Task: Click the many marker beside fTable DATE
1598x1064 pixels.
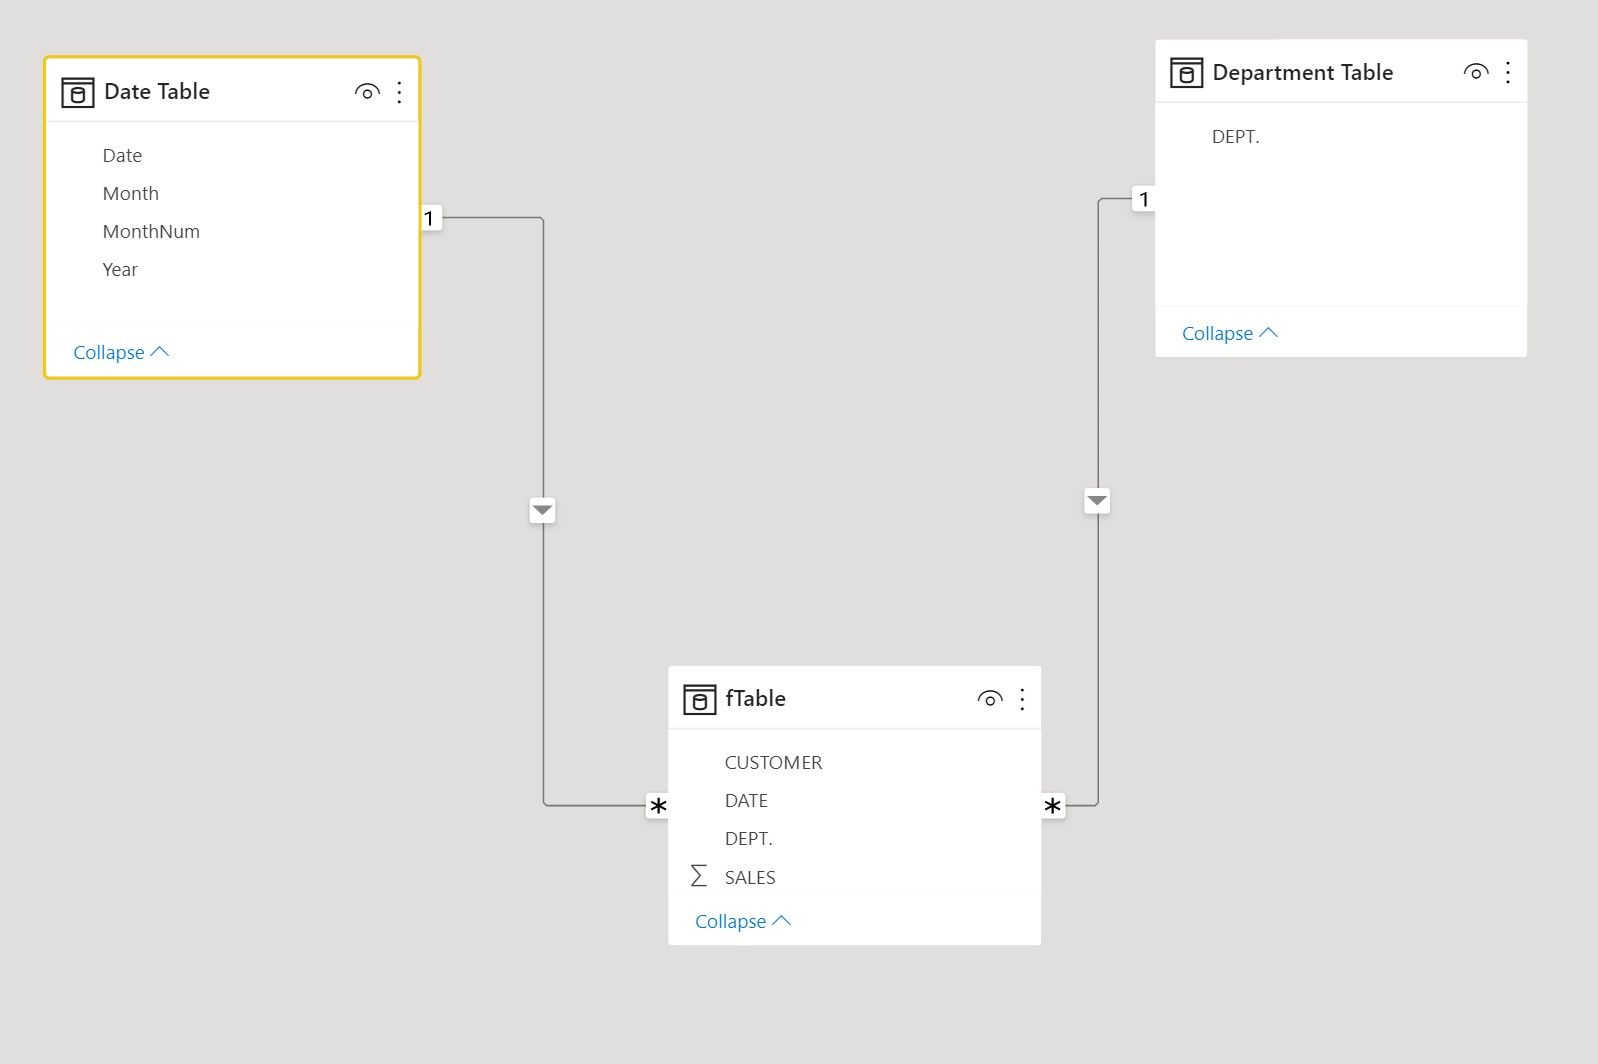Action: coord(657,805)
